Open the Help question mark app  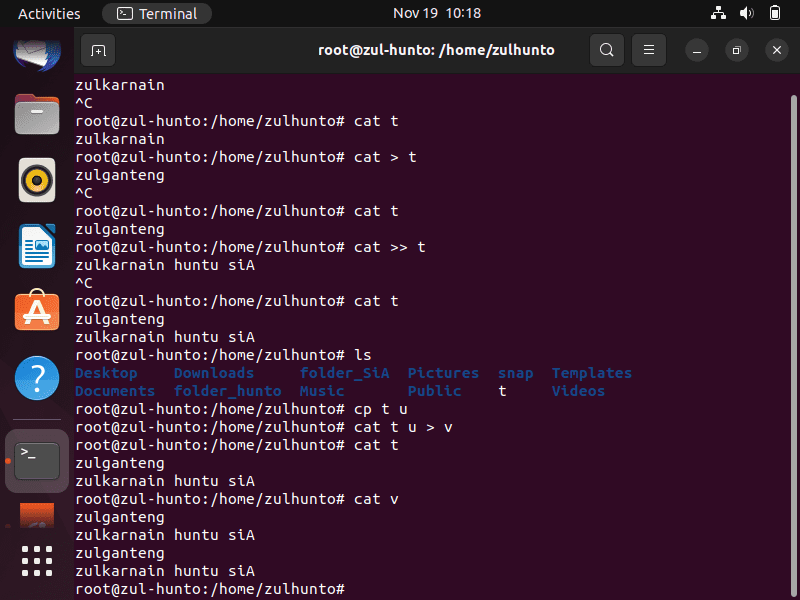tap(37, 378)
